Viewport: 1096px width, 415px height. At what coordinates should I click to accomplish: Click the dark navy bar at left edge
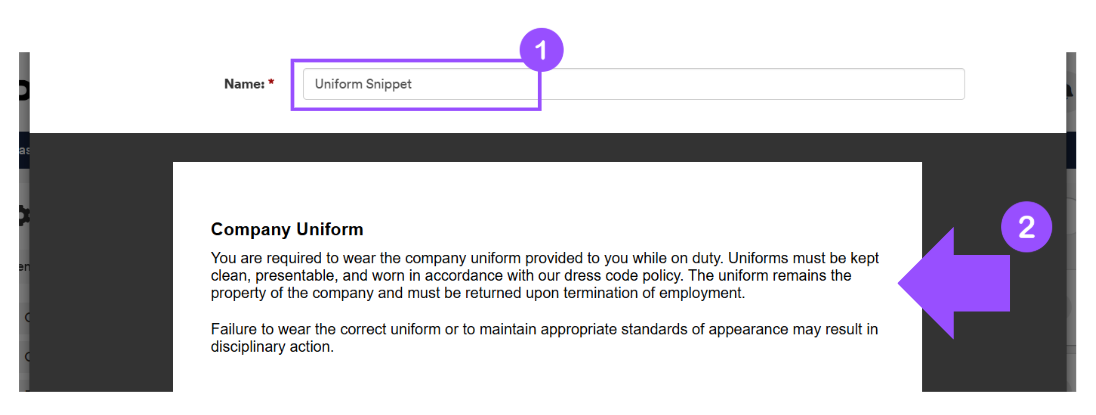(x=24, y=150)
